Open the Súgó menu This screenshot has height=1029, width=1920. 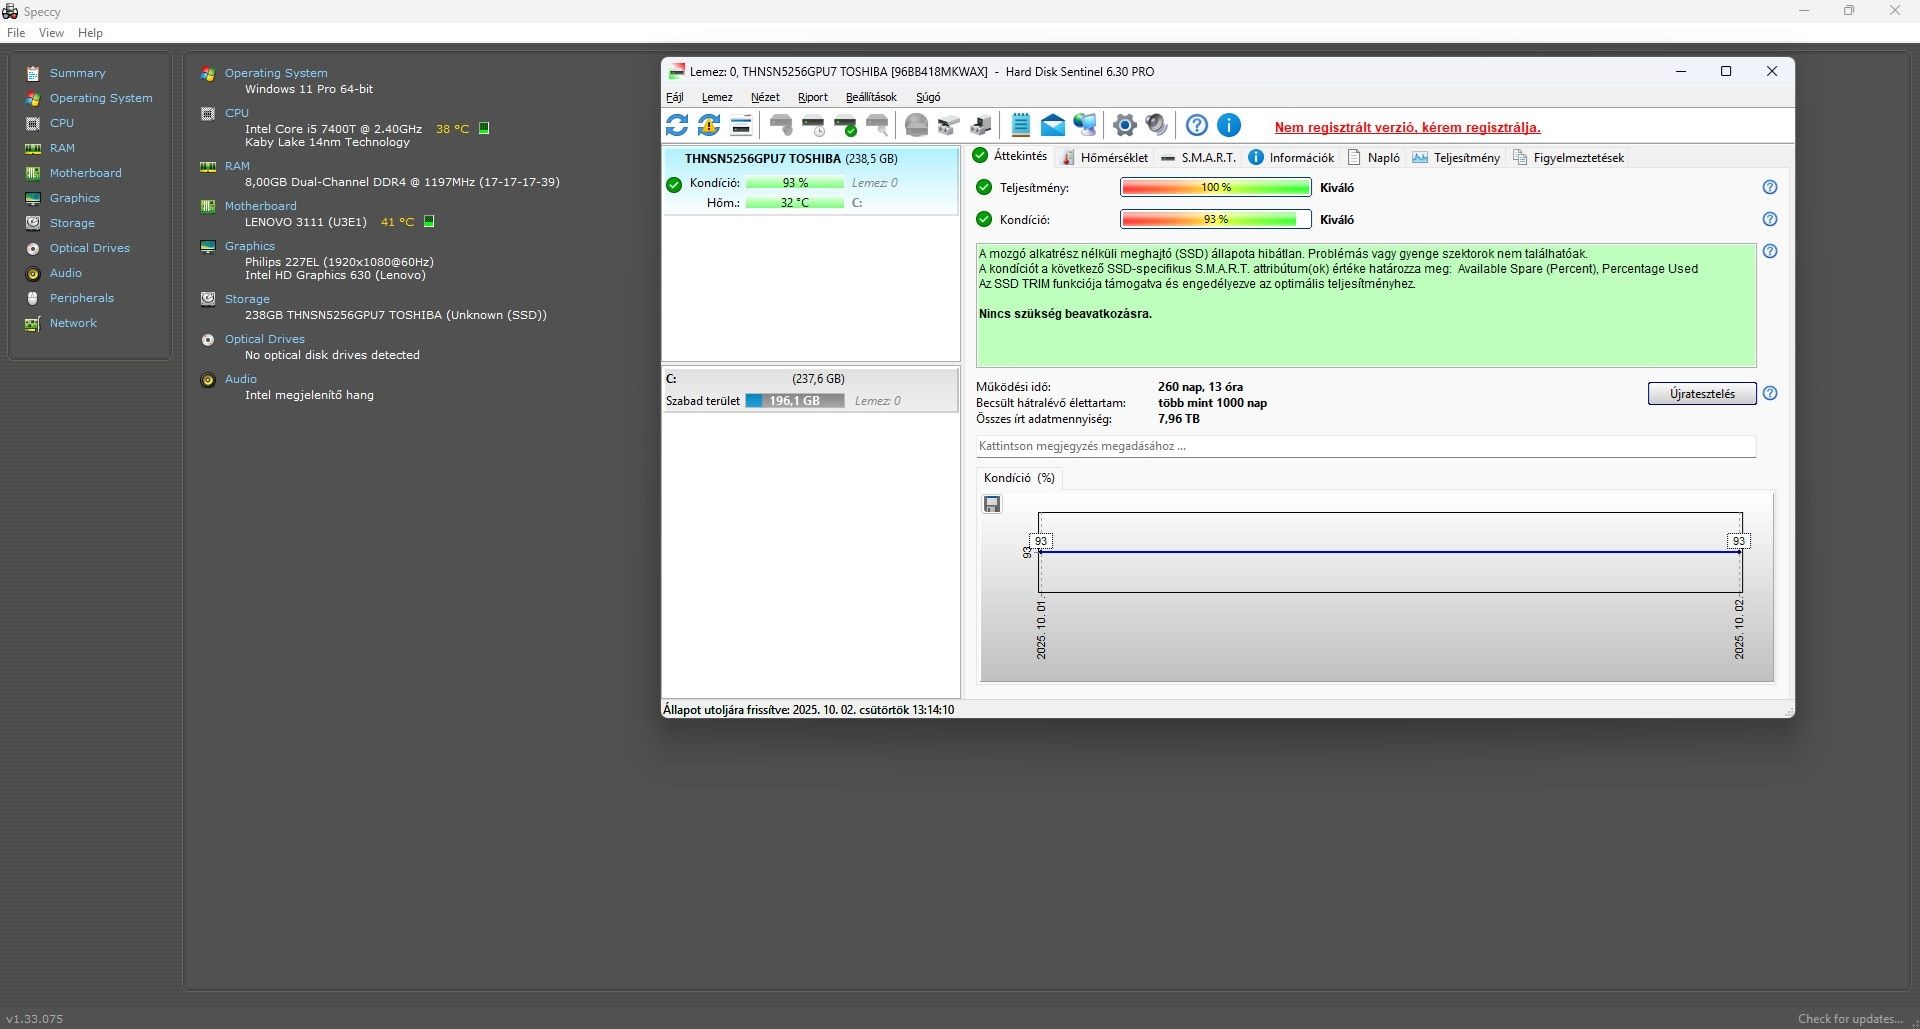tap(928, 97)
